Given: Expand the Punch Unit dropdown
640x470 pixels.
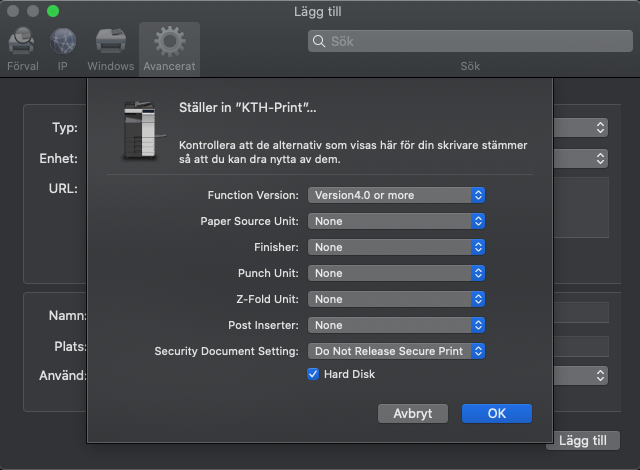Looking at the screenshot, I should click(397, 273).
